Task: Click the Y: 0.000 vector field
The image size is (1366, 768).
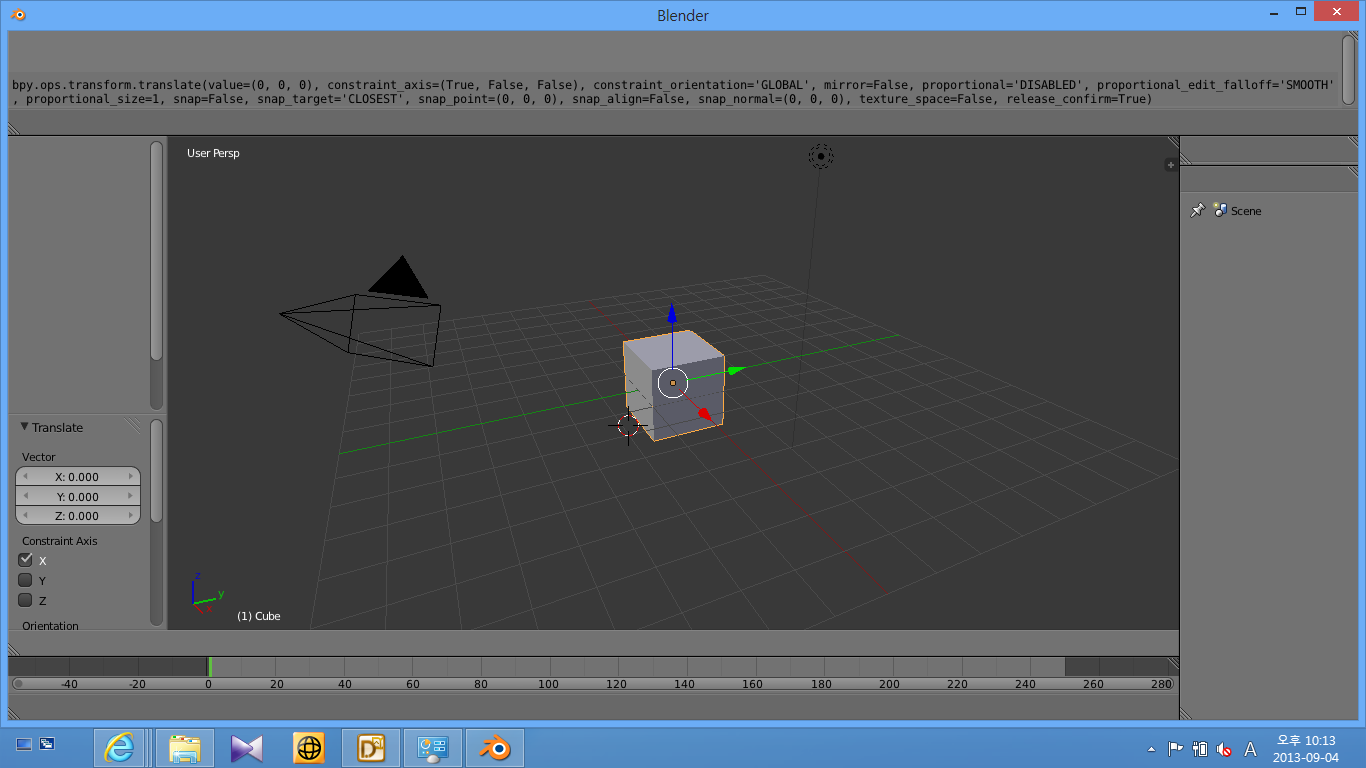Action: tap(78, 496)
